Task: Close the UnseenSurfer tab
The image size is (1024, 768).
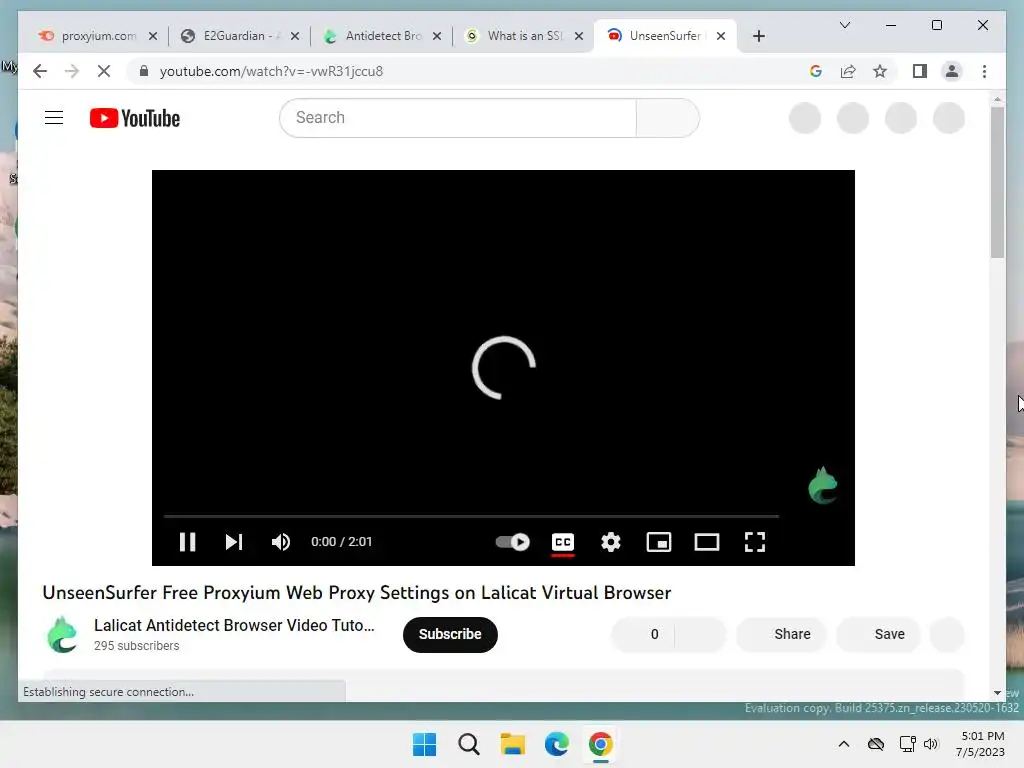Action: [x=721, y=36]
